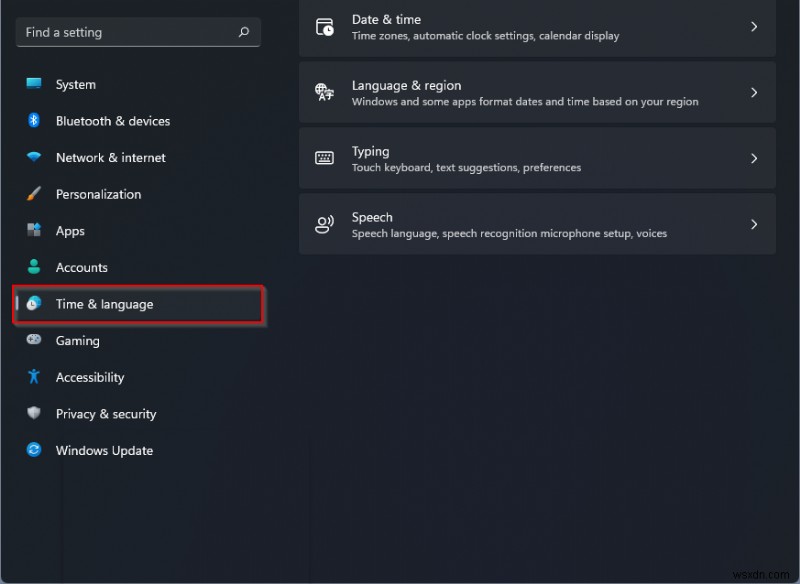Click the System sidebar icon
The height and width of the screenshot is (584, 800).
[x=32, y=84]
